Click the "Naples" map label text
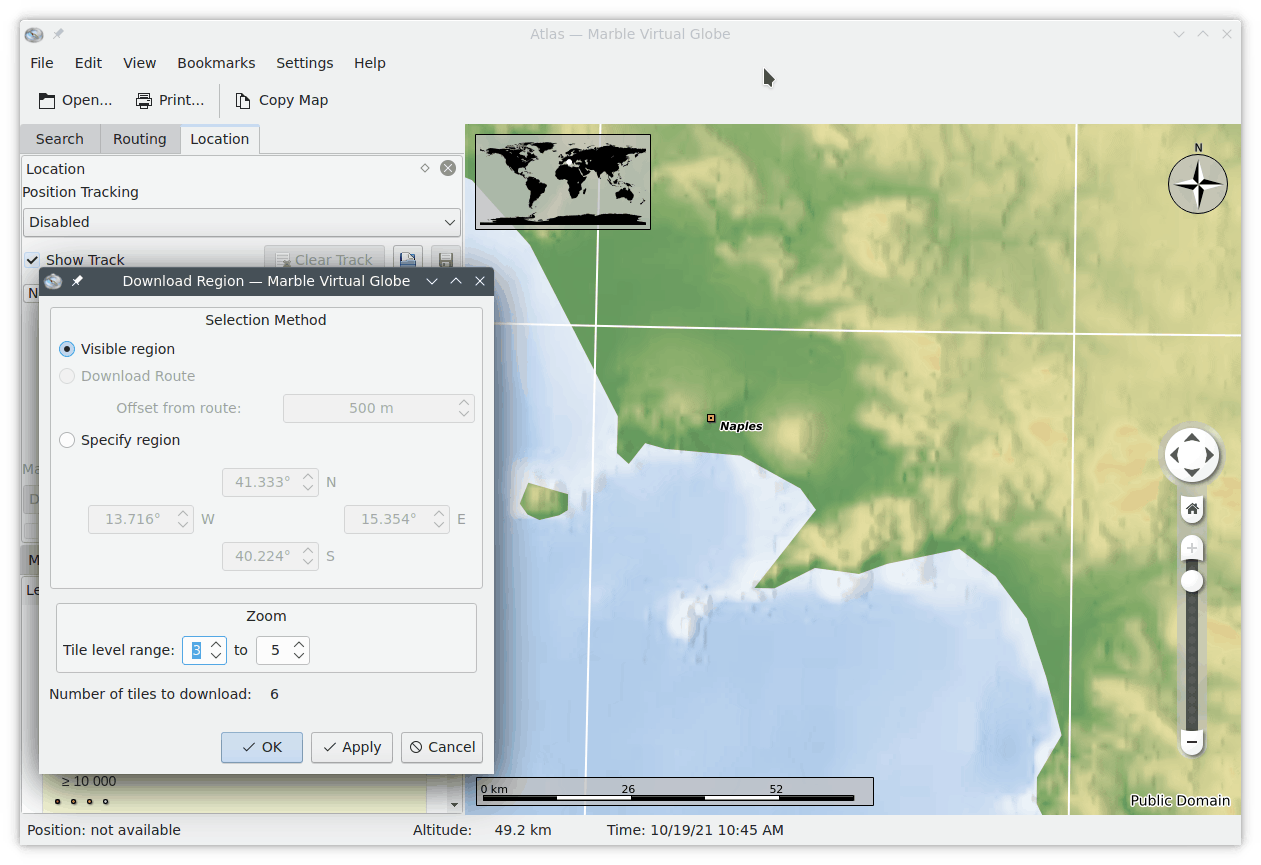 pos(741,426)
